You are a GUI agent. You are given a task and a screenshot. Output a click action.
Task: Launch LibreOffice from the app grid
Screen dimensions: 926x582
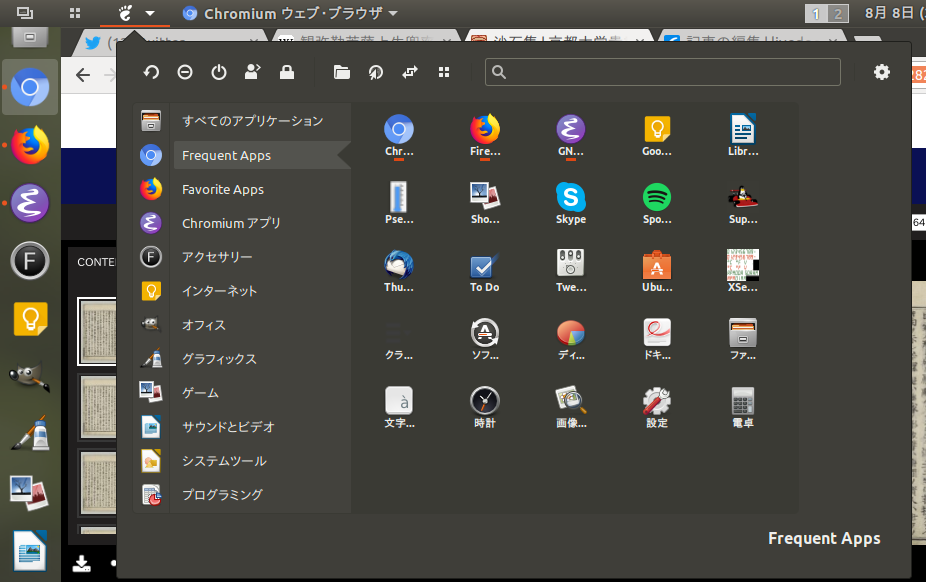[x=743, y=136]
